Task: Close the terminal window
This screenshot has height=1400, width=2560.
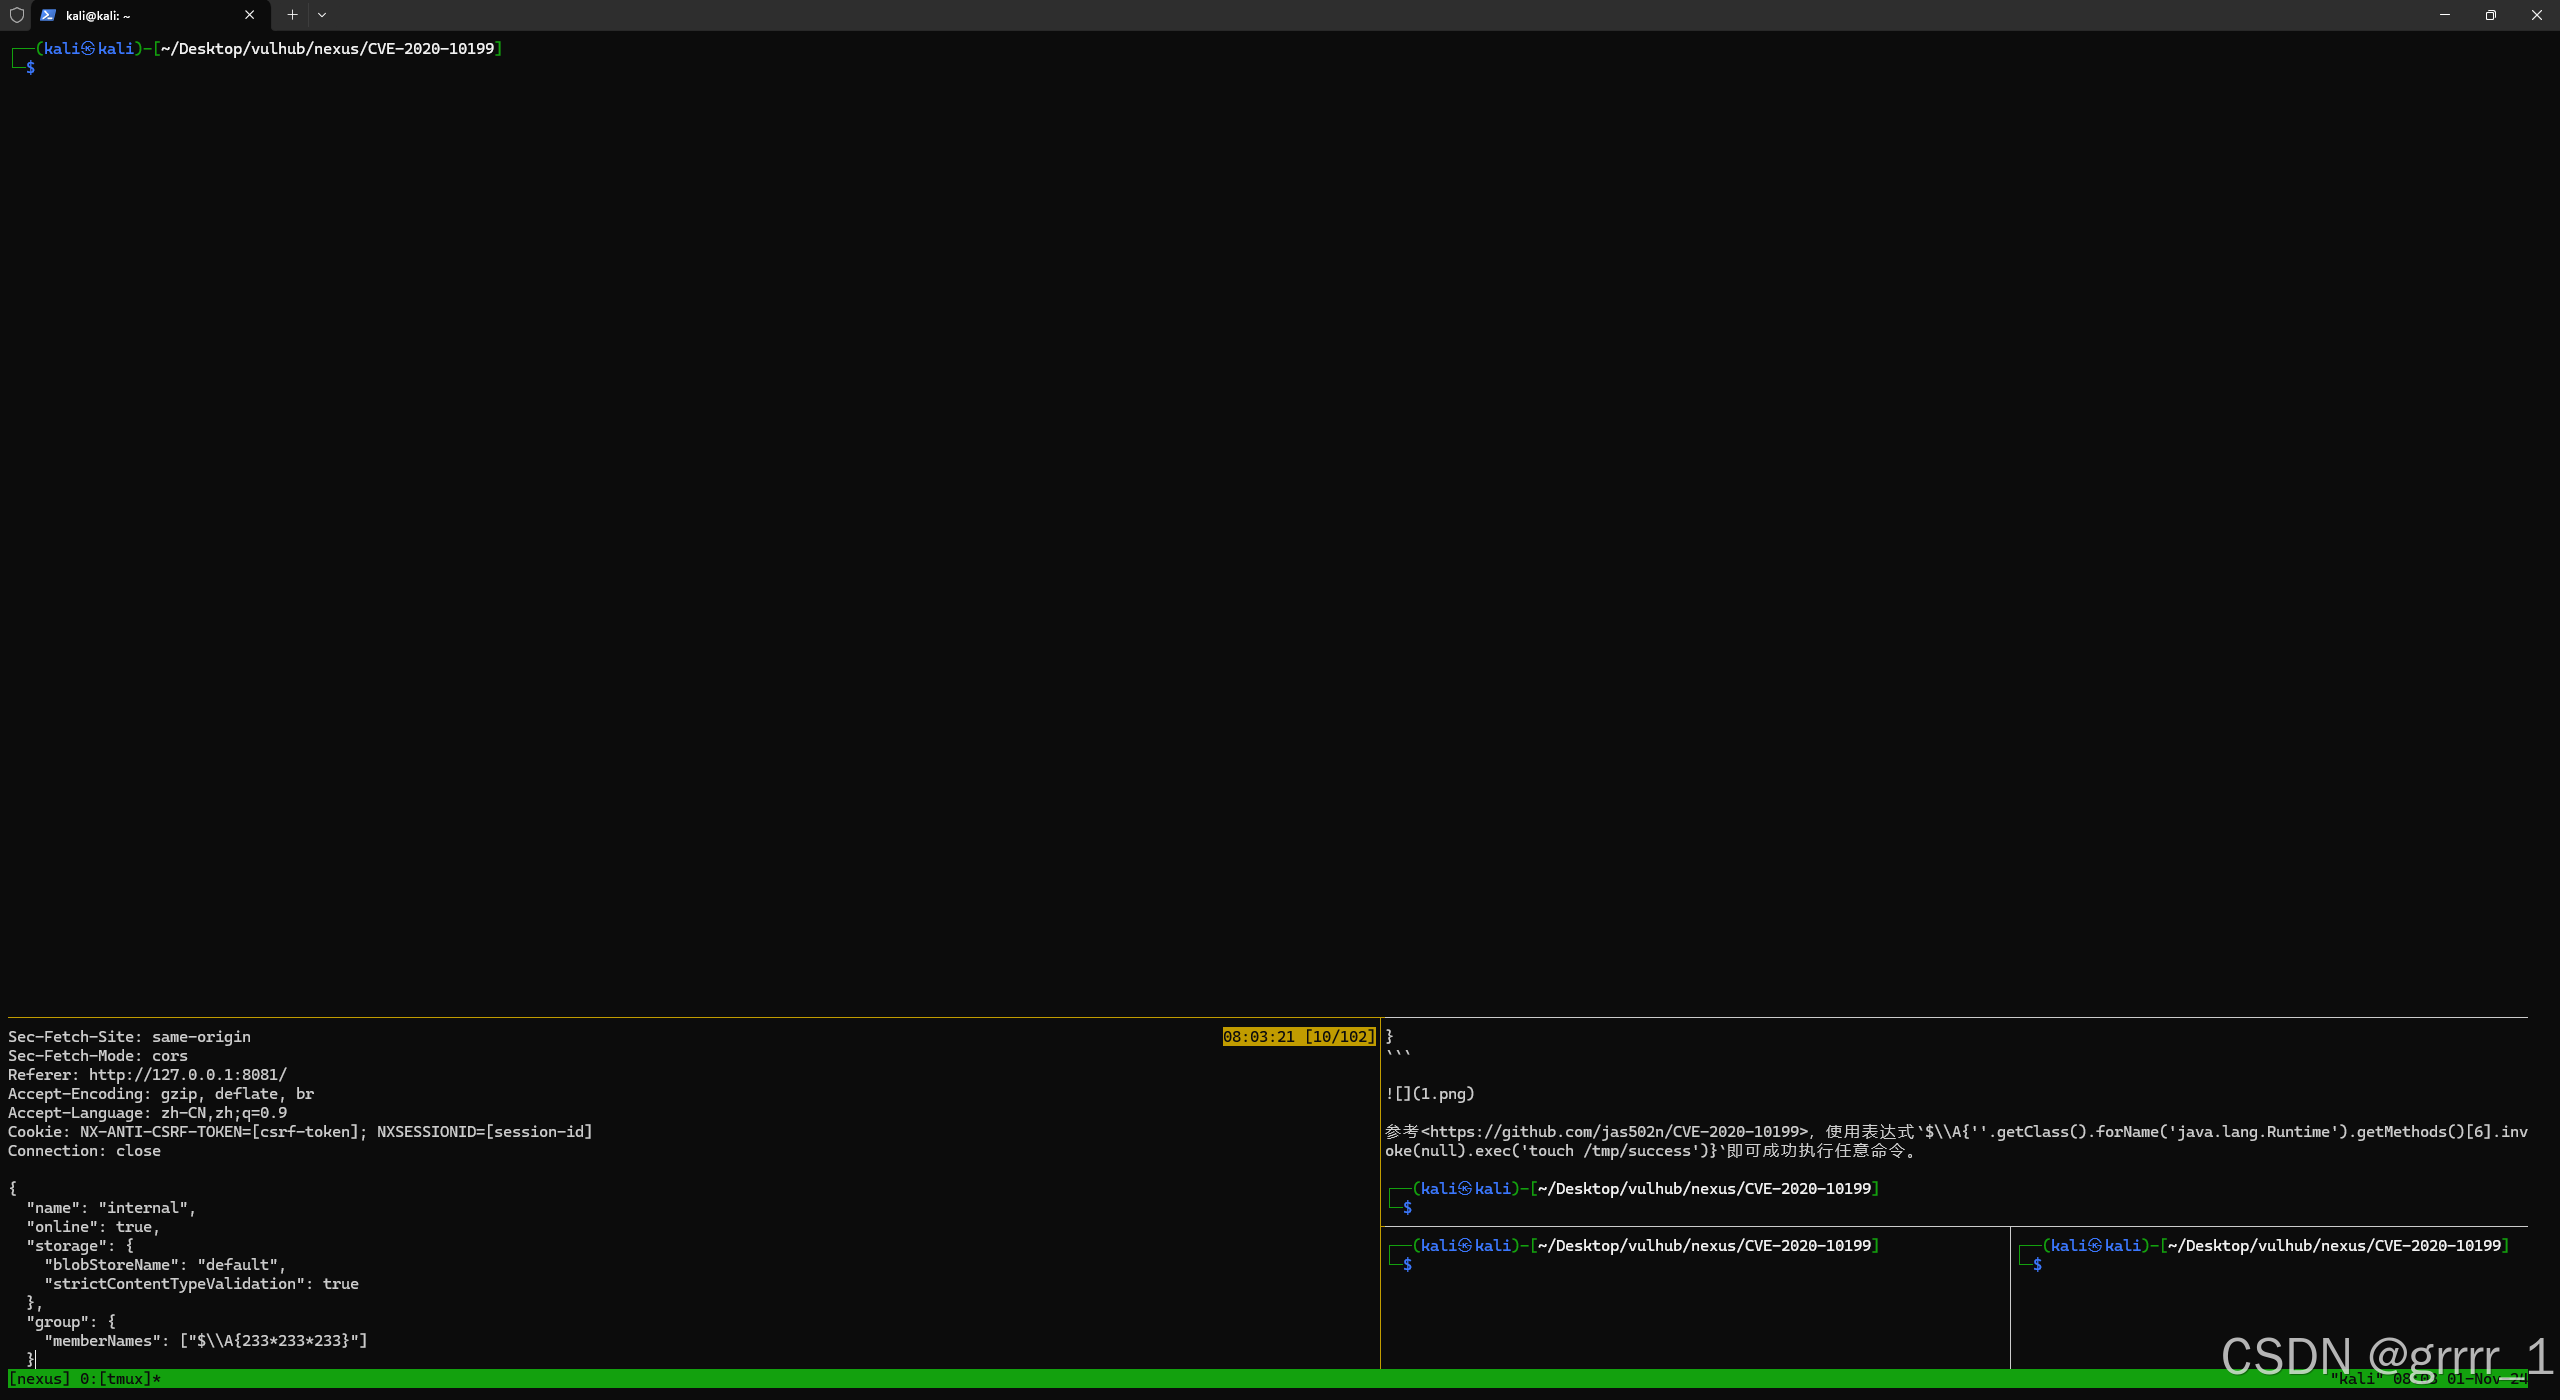Action: tap(2536, 15)
